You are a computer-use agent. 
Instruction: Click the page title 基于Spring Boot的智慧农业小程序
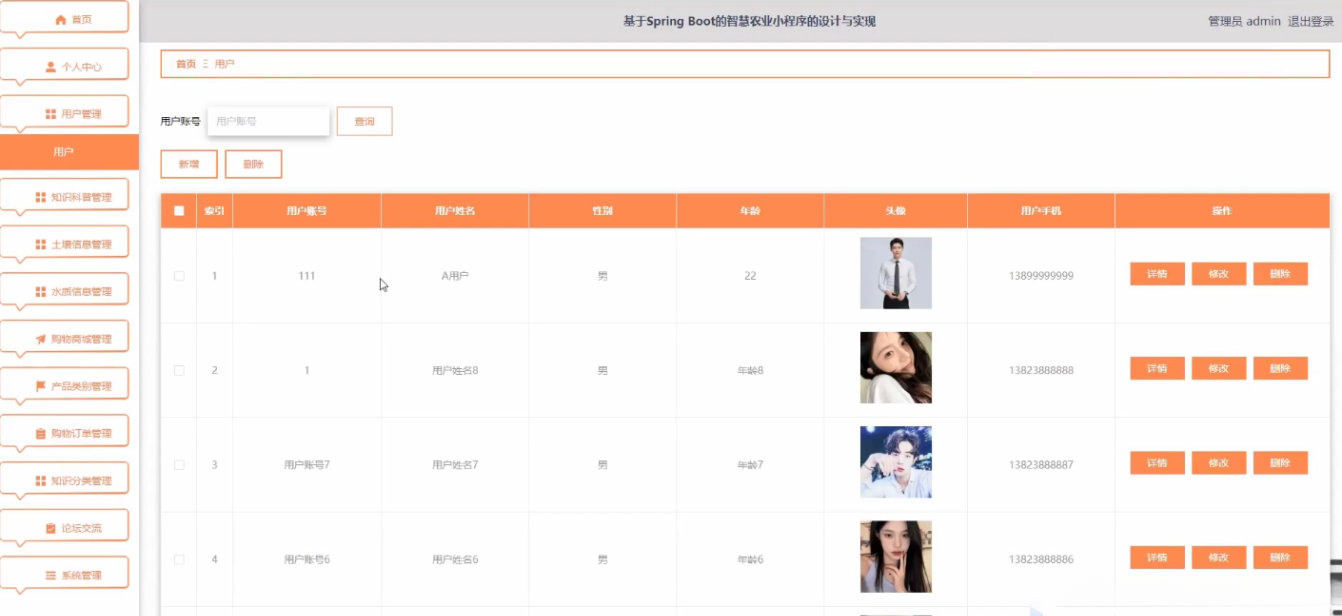pyautogui.click(x=750, y=21)
